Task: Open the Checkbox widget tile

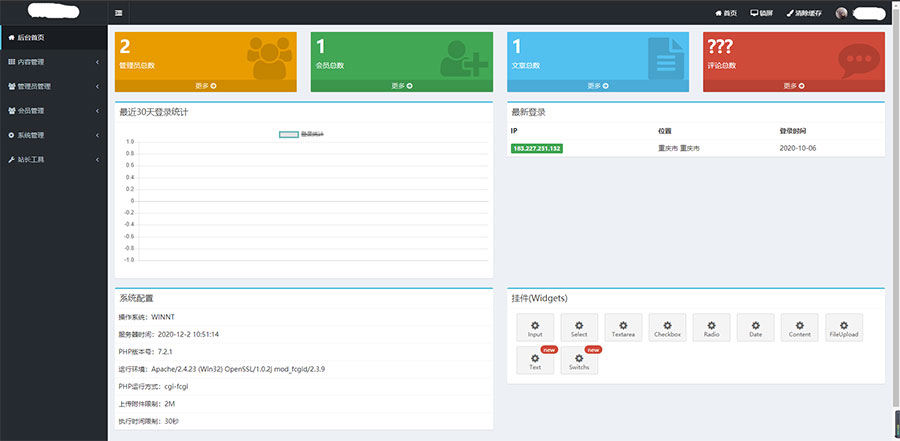Action: point(667,328)
